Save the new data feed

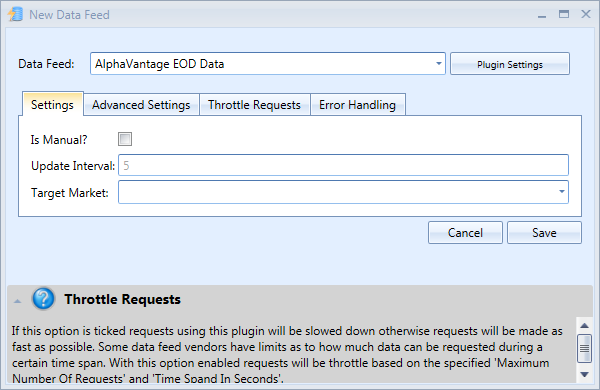point(544,233)
